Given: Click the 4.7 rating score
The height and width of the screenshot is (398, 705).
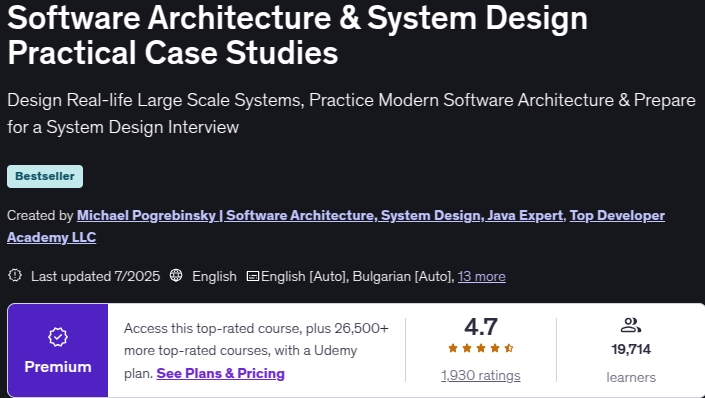Looking at the screenshot, I should coord(481,327).
